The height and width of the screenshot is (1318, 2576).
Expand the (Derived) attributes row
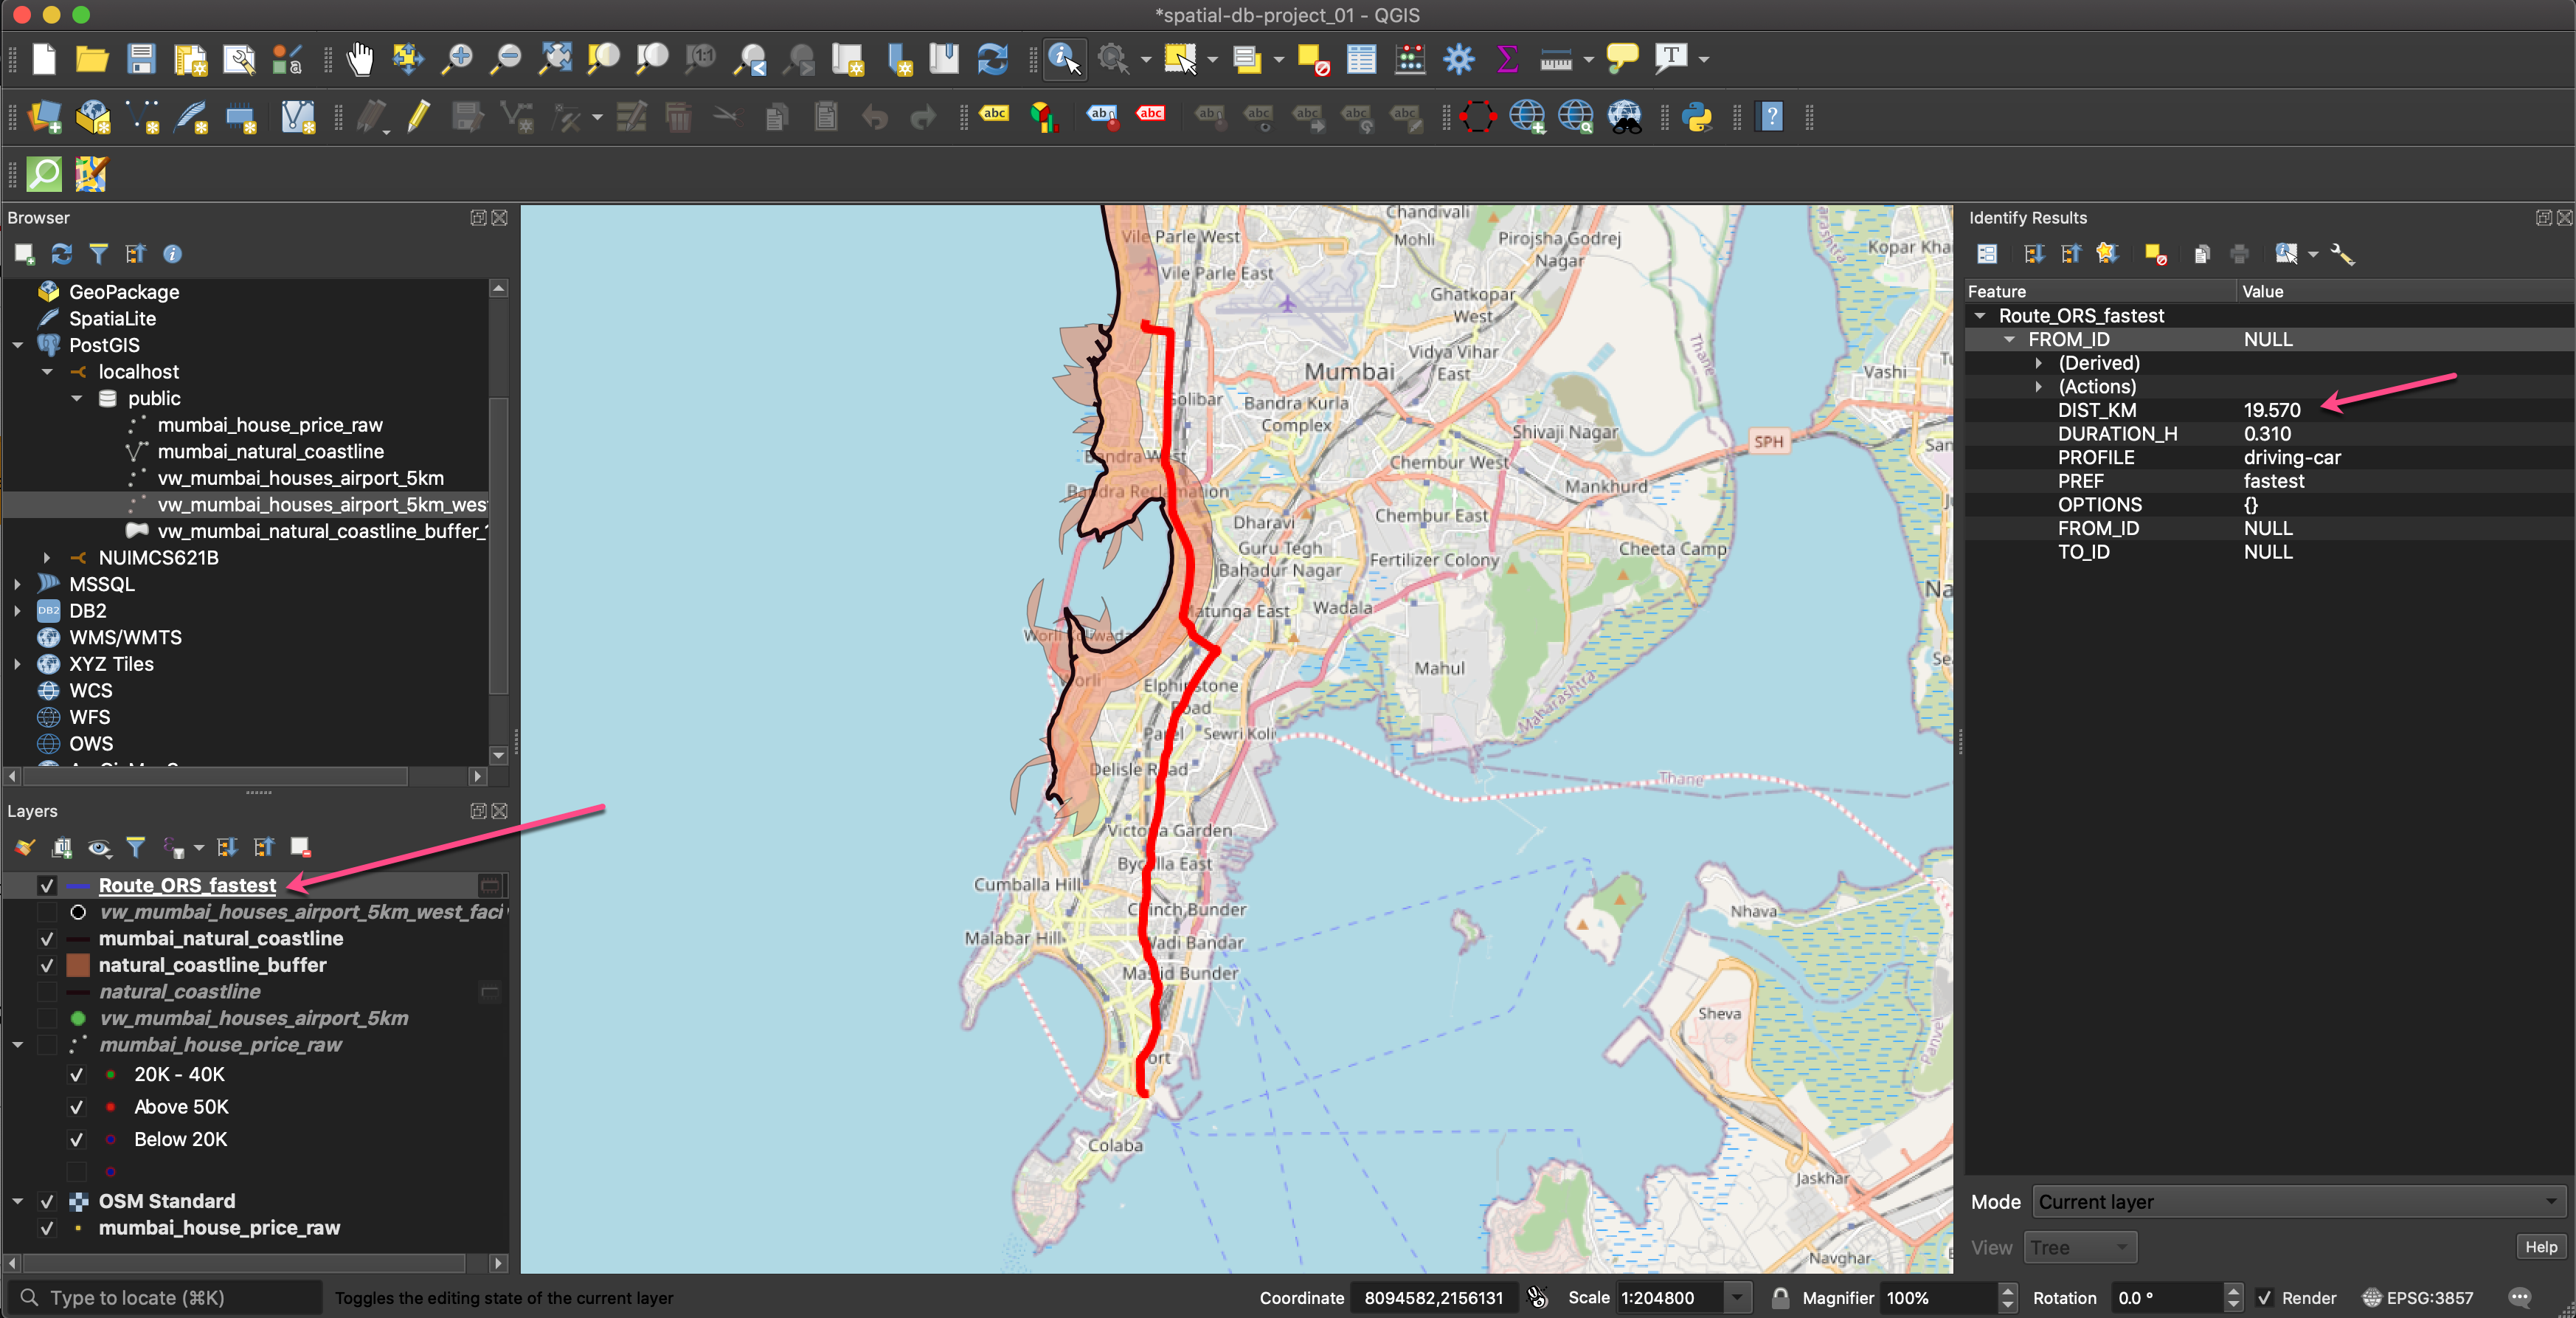point(2038,363)
